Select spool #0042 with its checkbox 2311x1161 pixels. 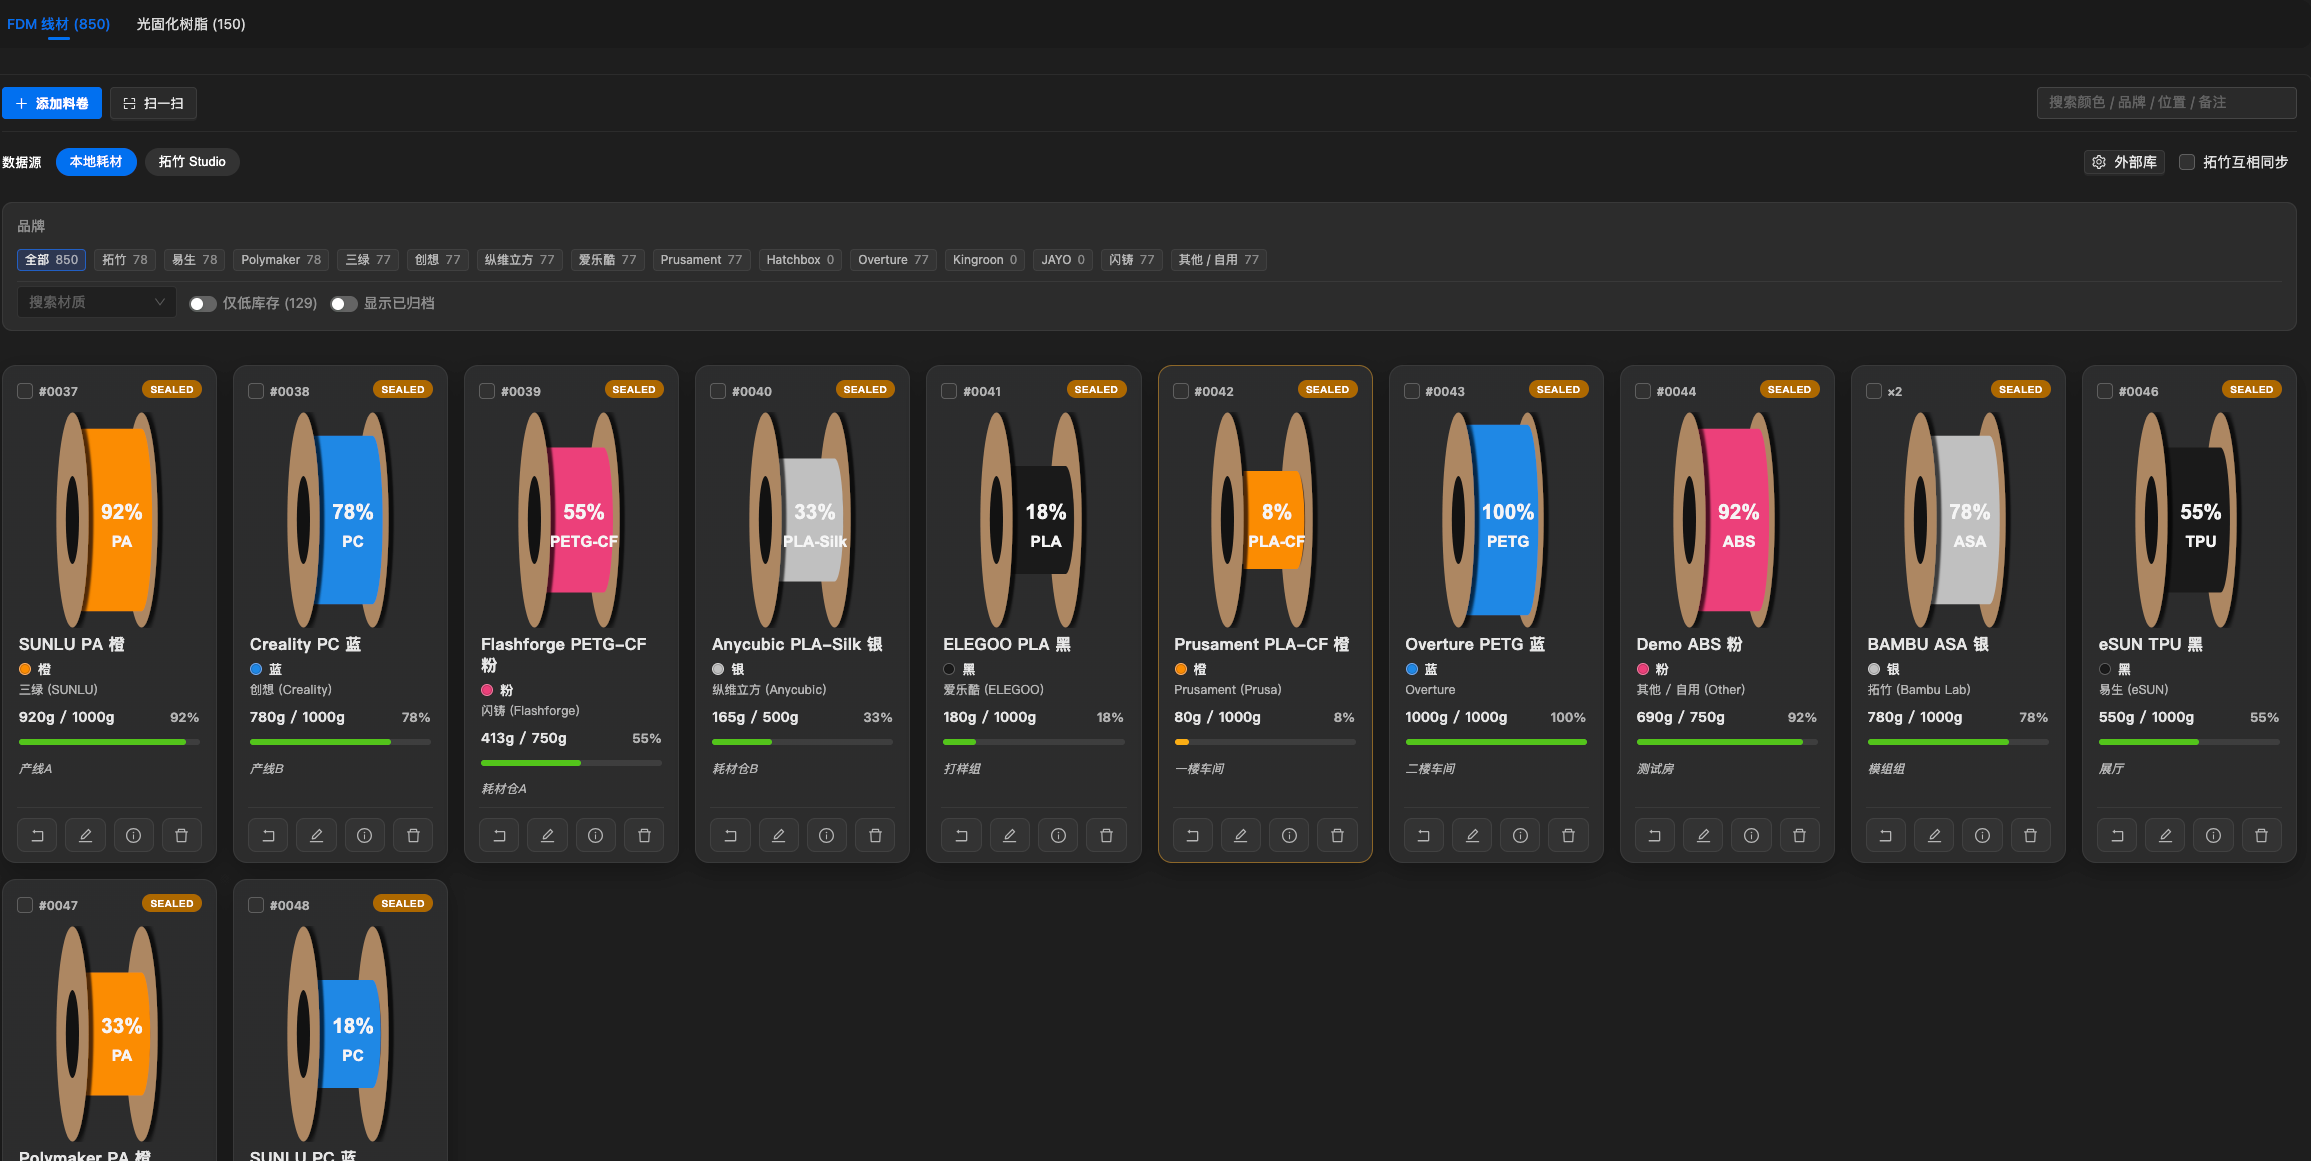(1181, 391)
